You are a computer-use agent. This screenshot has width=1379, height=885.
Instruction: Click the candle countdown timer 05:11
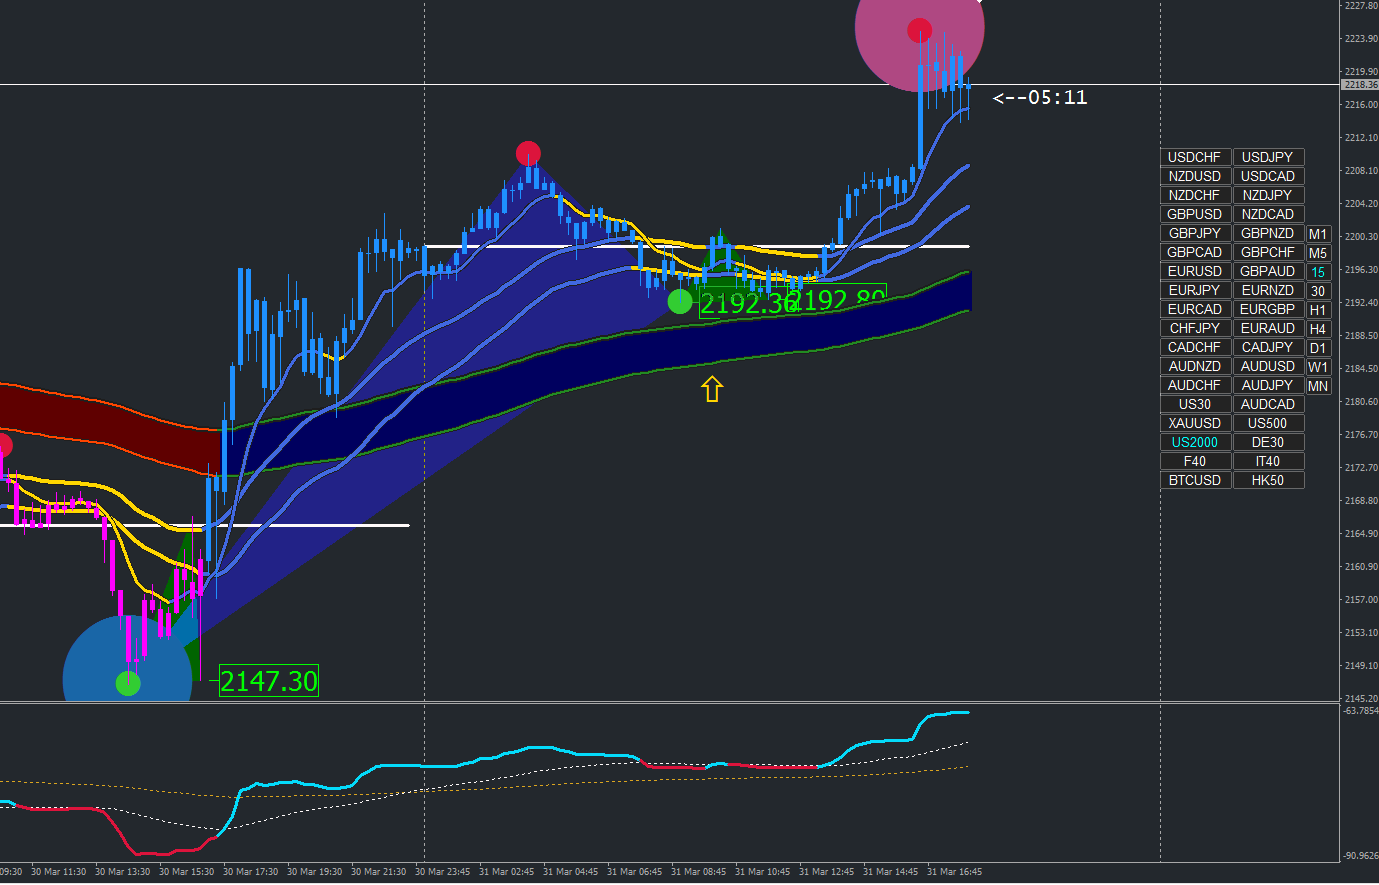pyautogui.click(x=1040, y=97)
